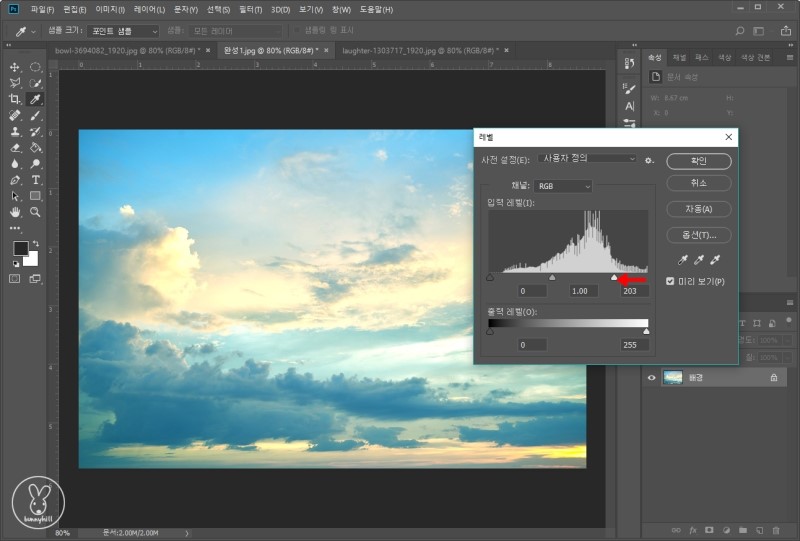Open the Levels preset gear options
Viewport: 800px width, 541px height.
pyautogui.click(x=649, y=159)
